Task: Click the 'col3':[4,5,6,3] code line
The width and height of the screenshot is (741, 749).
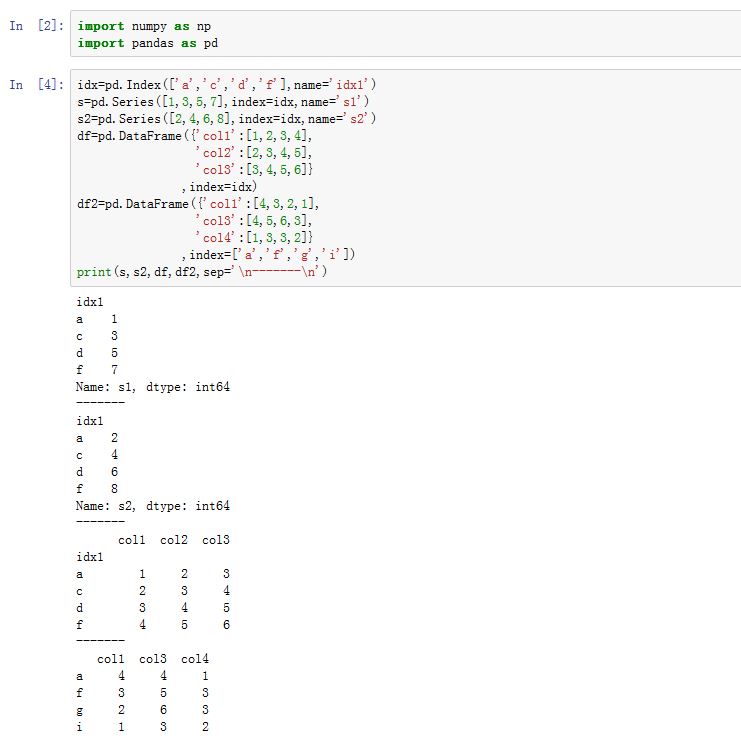Action: coord(254,221)
